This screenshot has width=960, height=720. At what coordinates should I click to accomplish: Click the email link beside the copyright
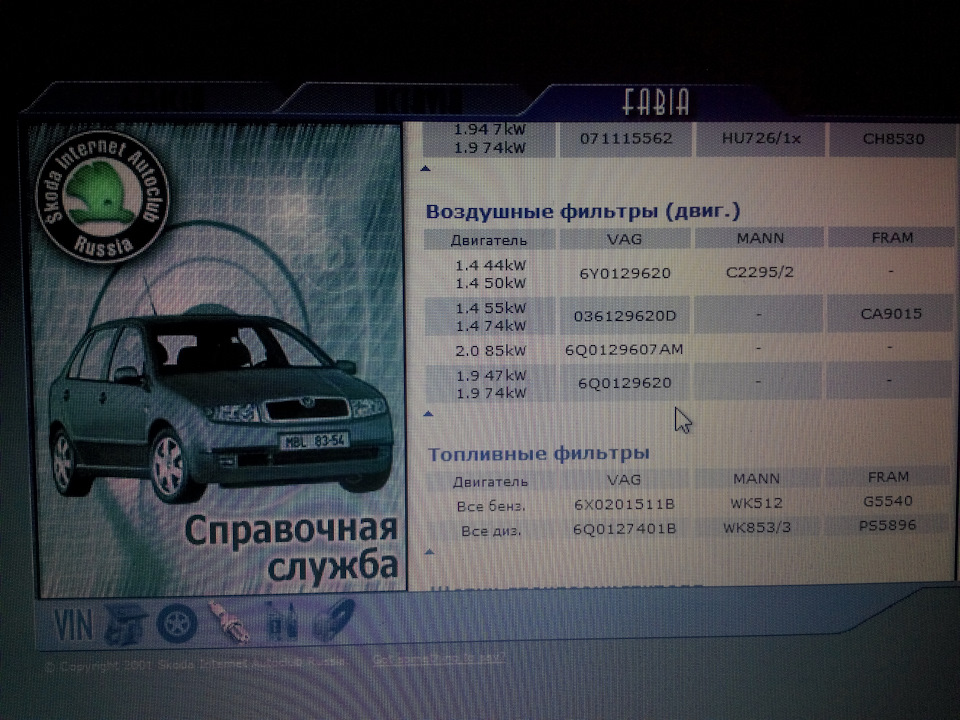439,659
